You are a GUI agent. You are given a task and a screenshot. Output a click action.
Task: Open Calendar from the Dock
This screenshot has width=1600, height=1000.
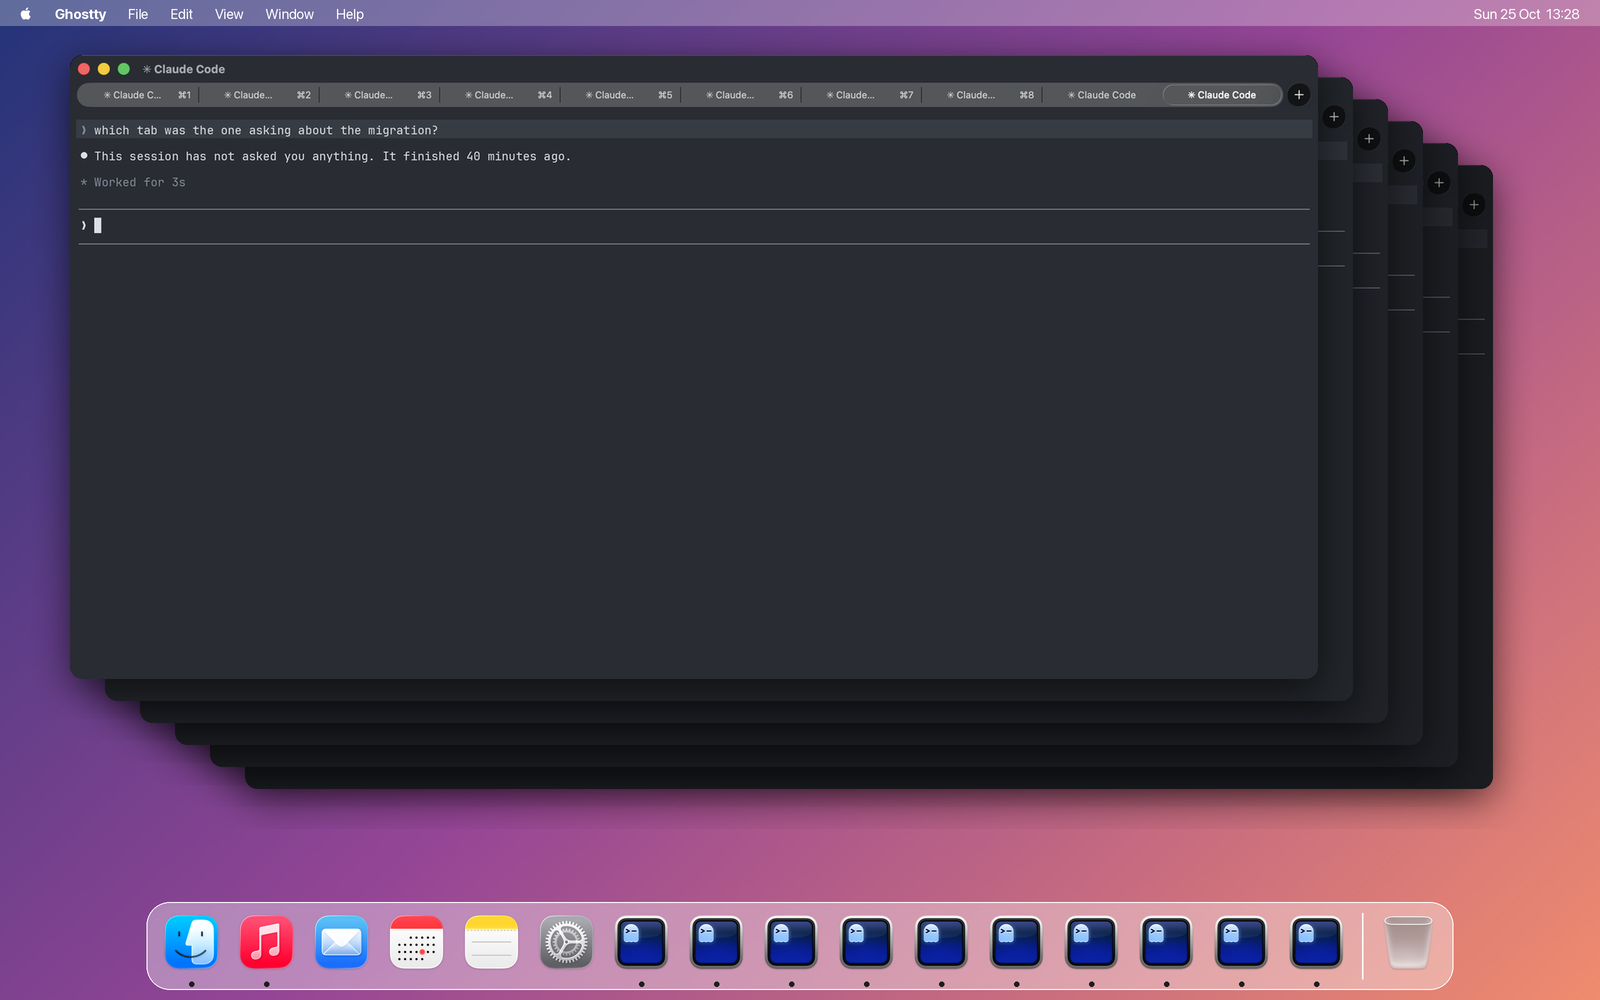click(416, 942)
